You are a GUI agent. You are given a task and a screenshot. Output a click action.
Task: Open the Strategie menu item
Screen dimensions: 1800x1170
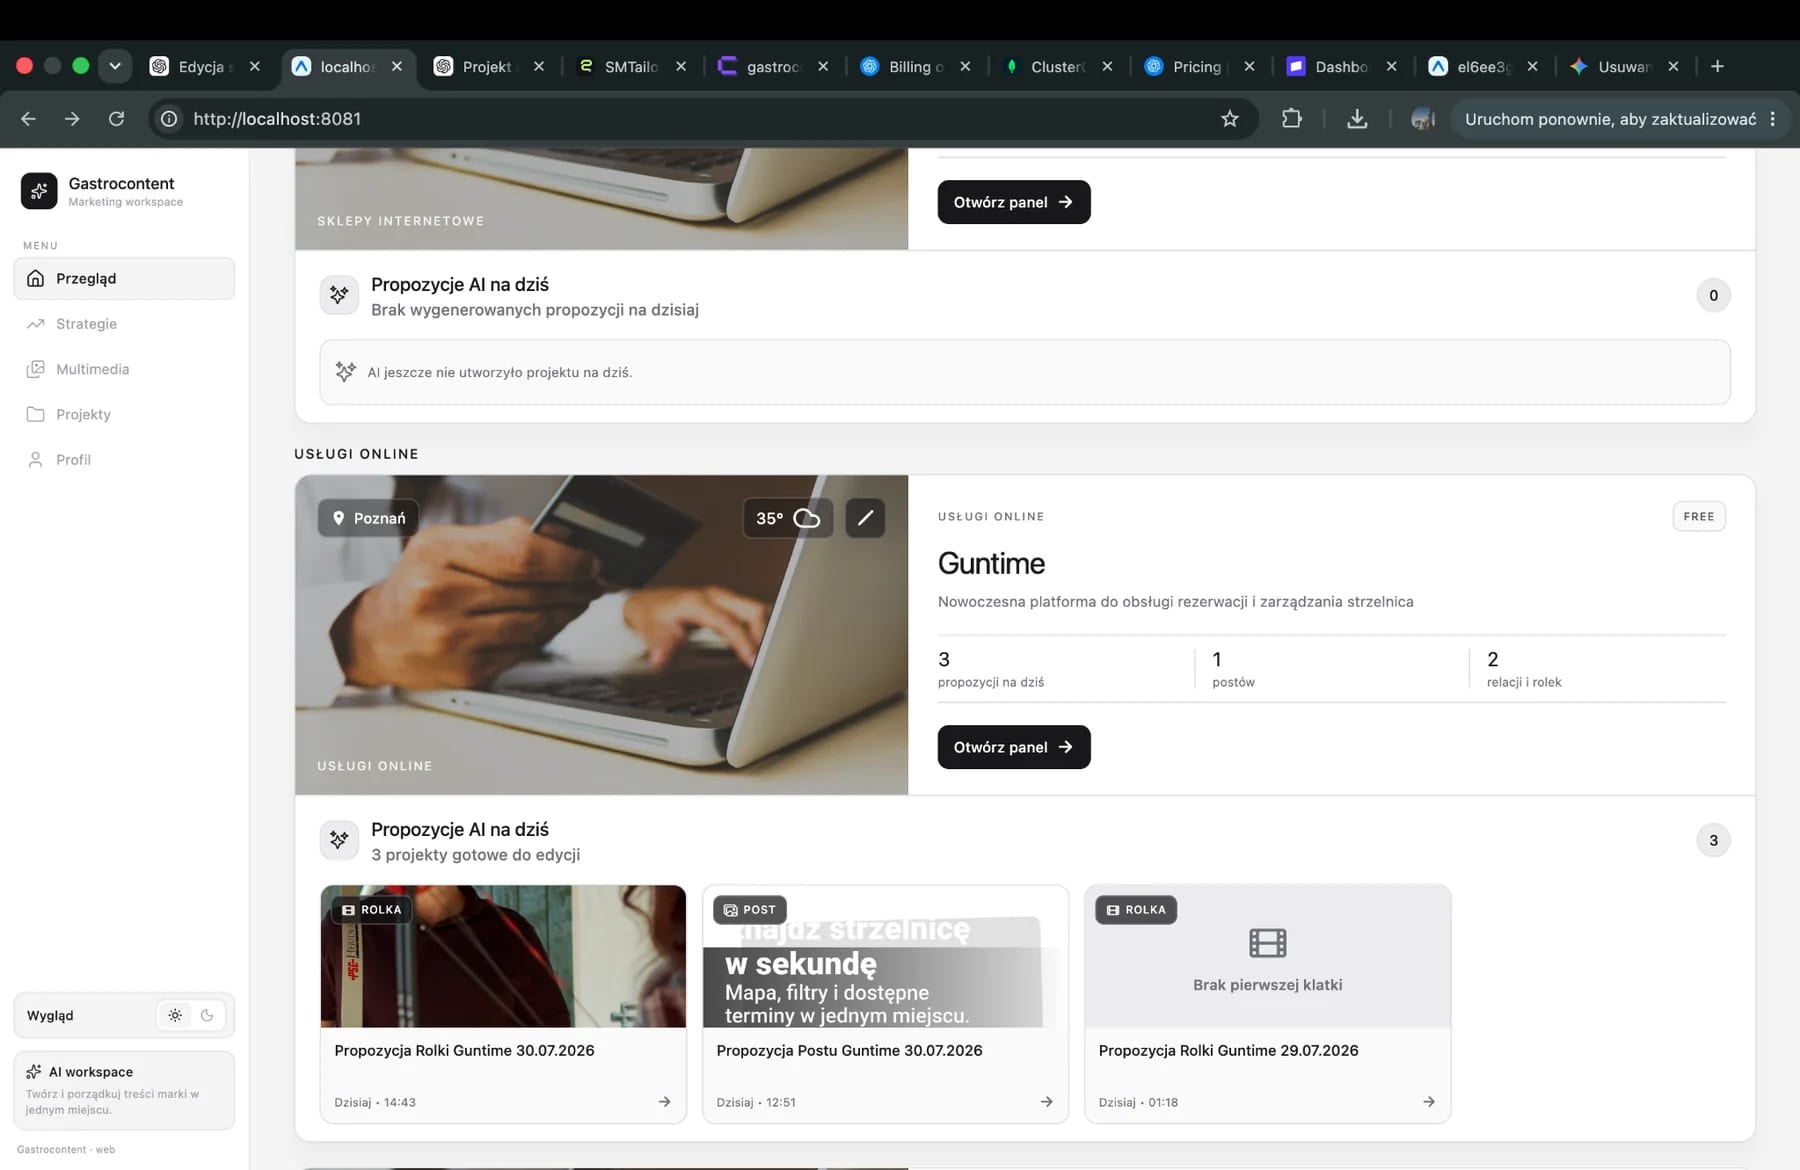pos(124,324)
